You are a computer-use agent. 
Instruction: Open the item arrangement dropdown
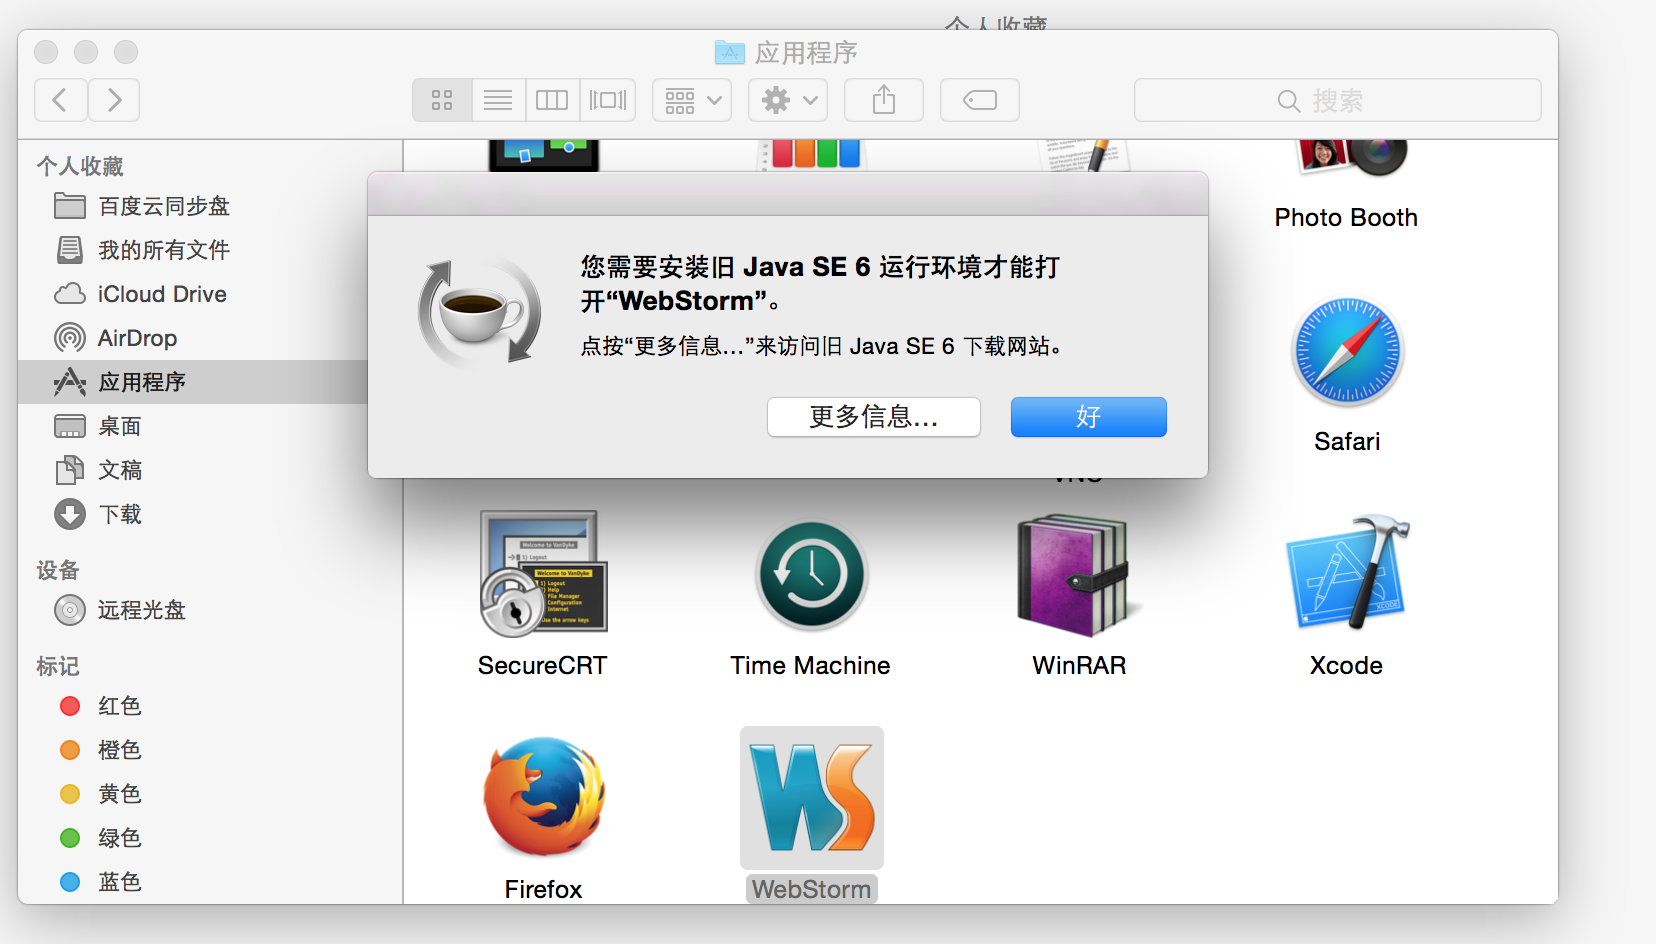click(x=691, y=100)
